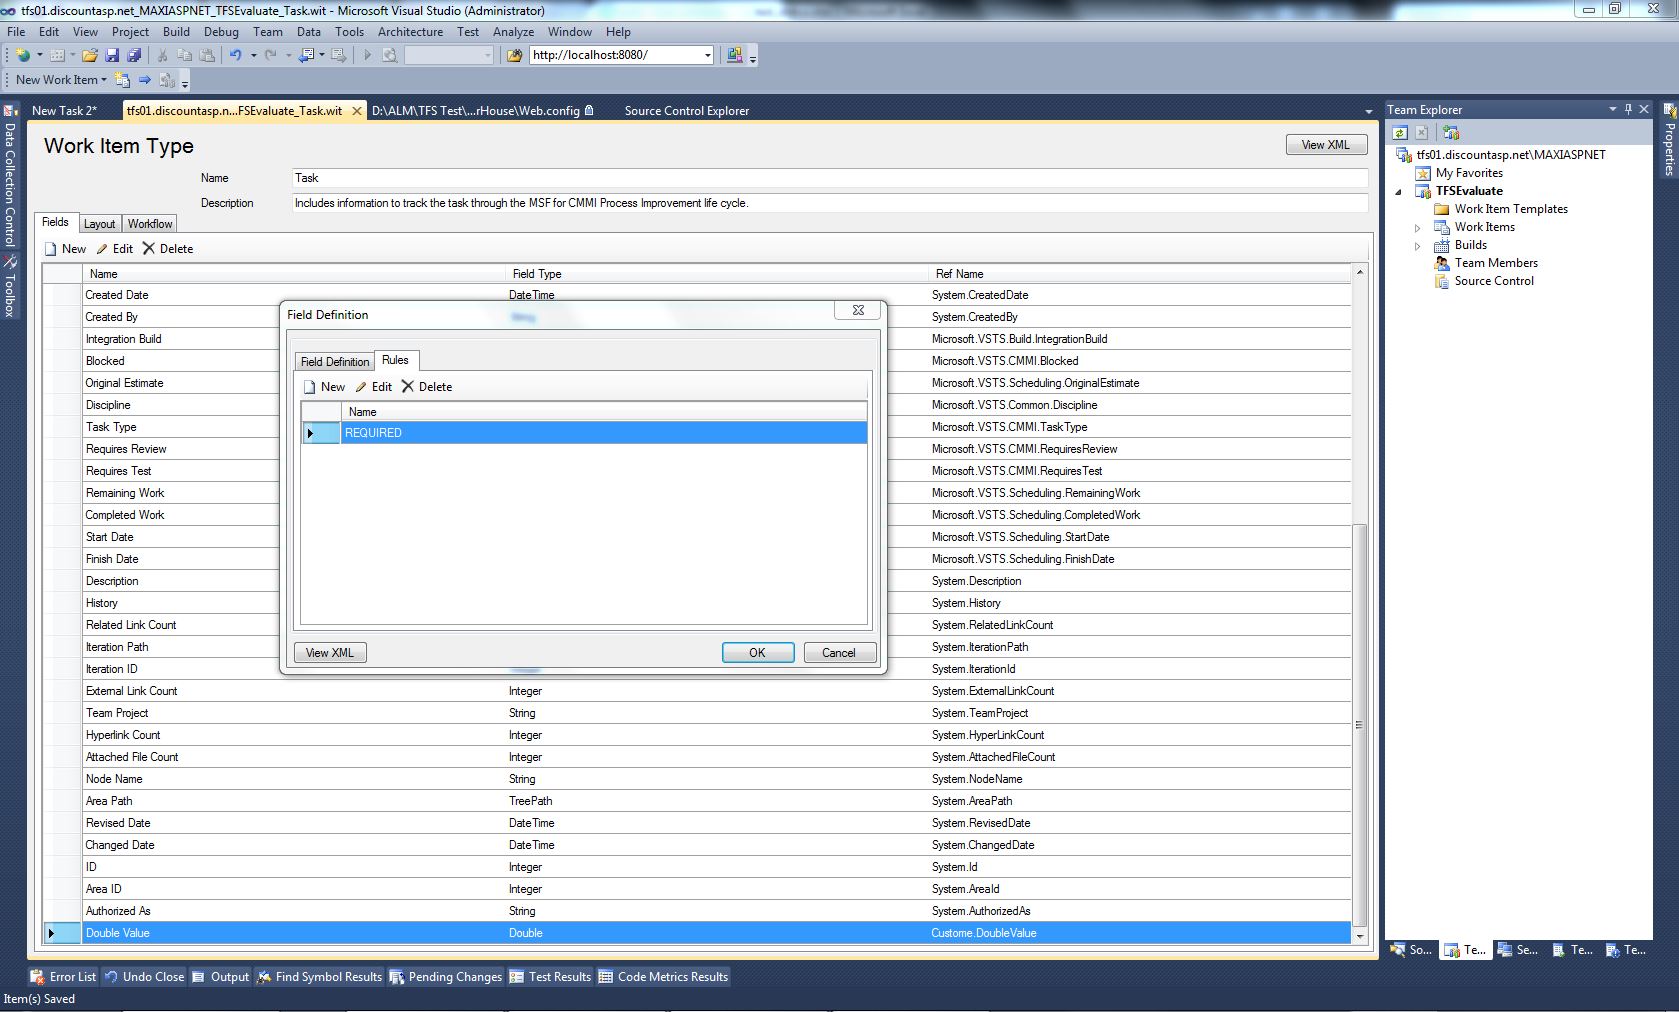
Task: Open the Code Metrics Results panel
Action: [663, 977]
